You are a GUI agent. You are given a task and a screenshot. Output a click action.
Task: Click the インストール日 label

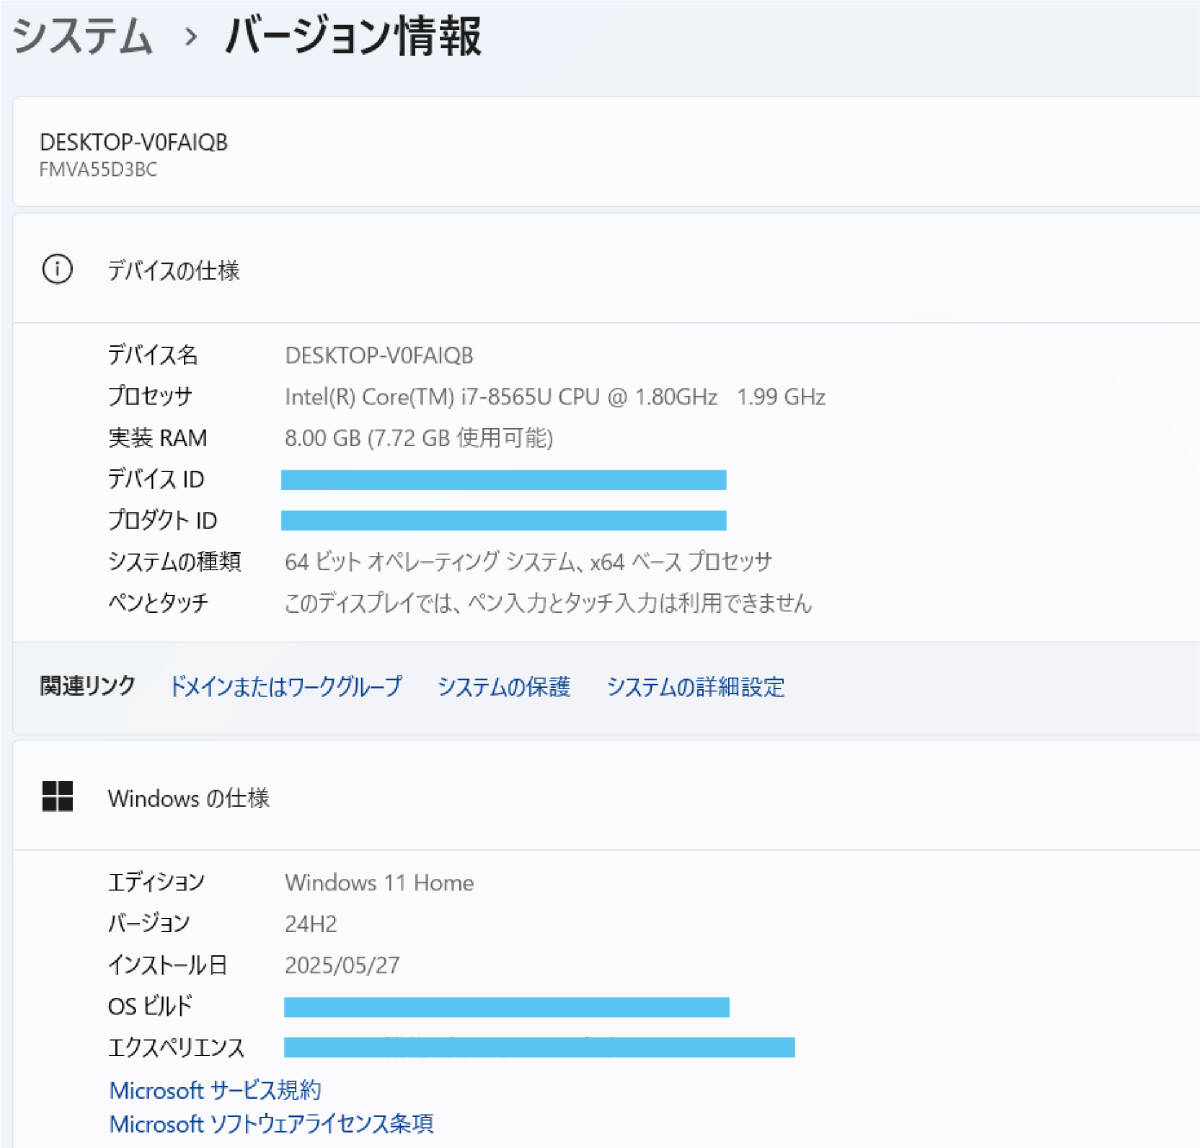[168, 965]
